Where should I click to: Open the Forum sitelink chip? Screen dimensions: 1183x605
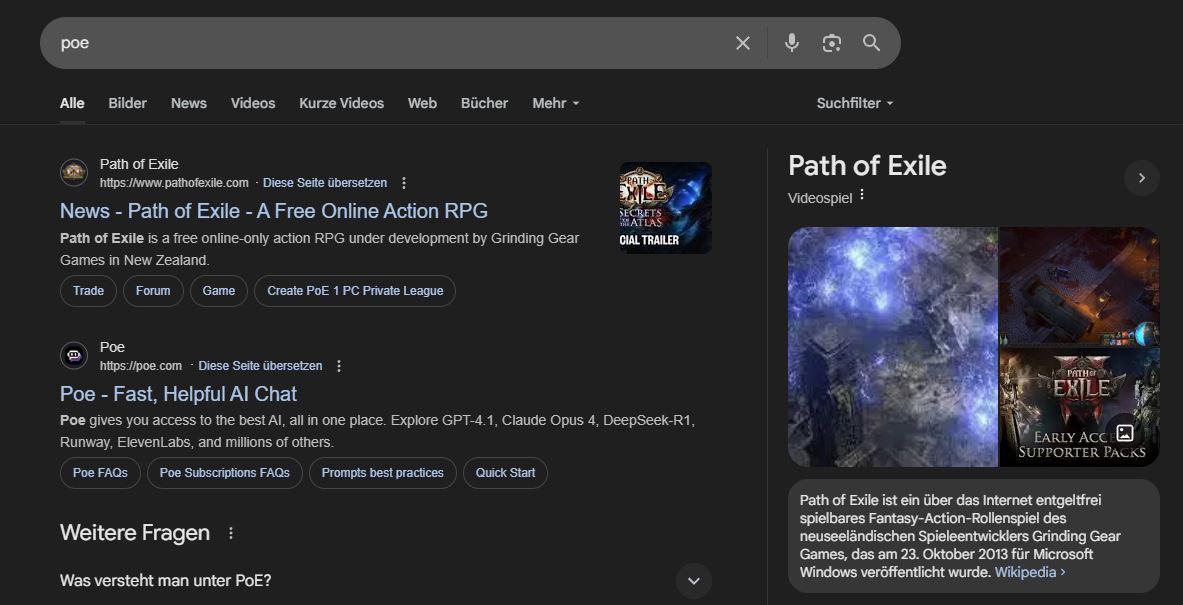153,291
